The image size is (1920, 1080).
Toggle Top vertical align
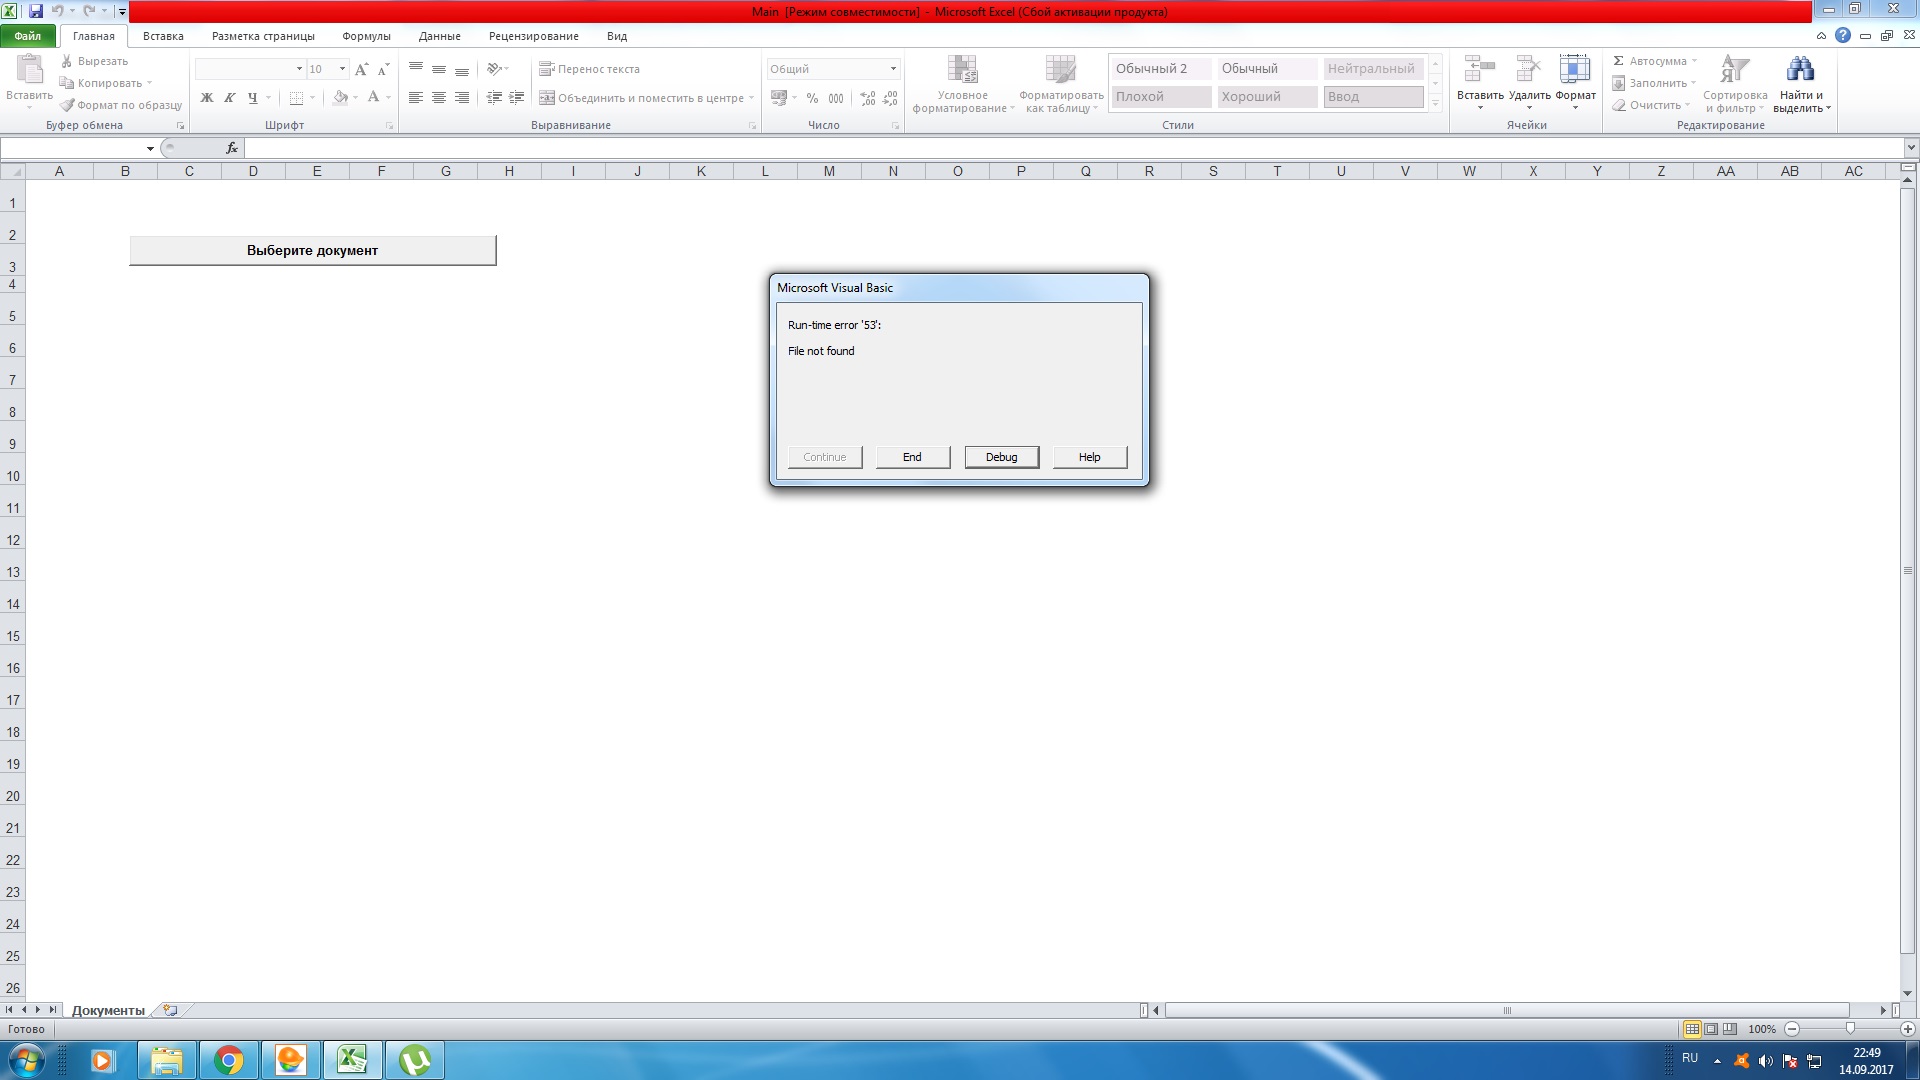pos(416,69)
